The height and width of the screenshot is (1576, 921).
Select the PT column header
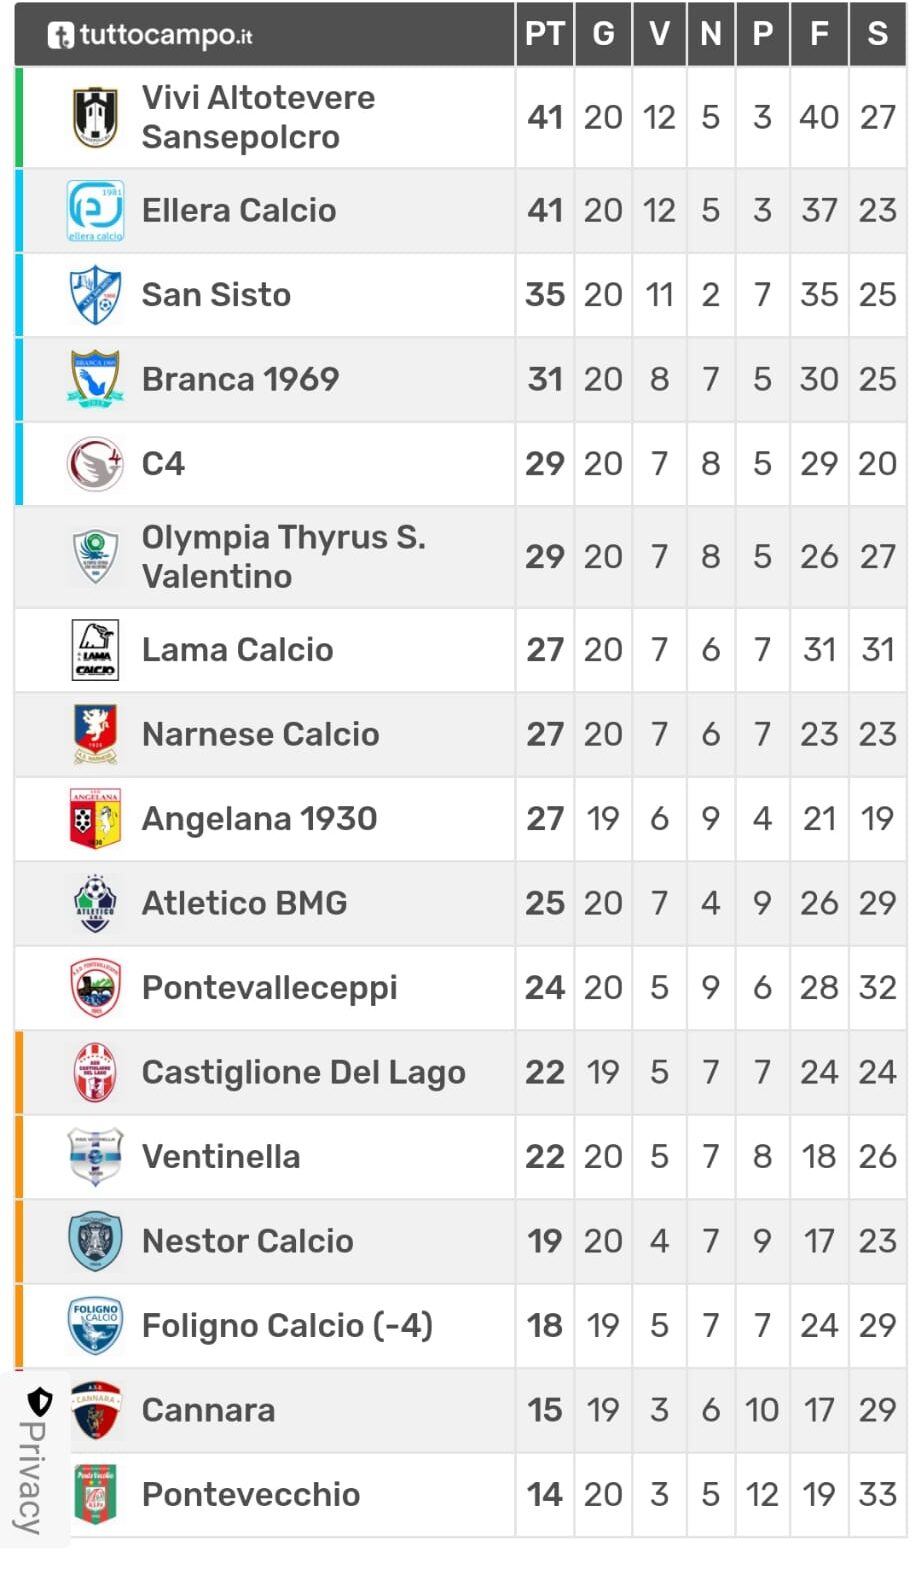coord(545,34)
